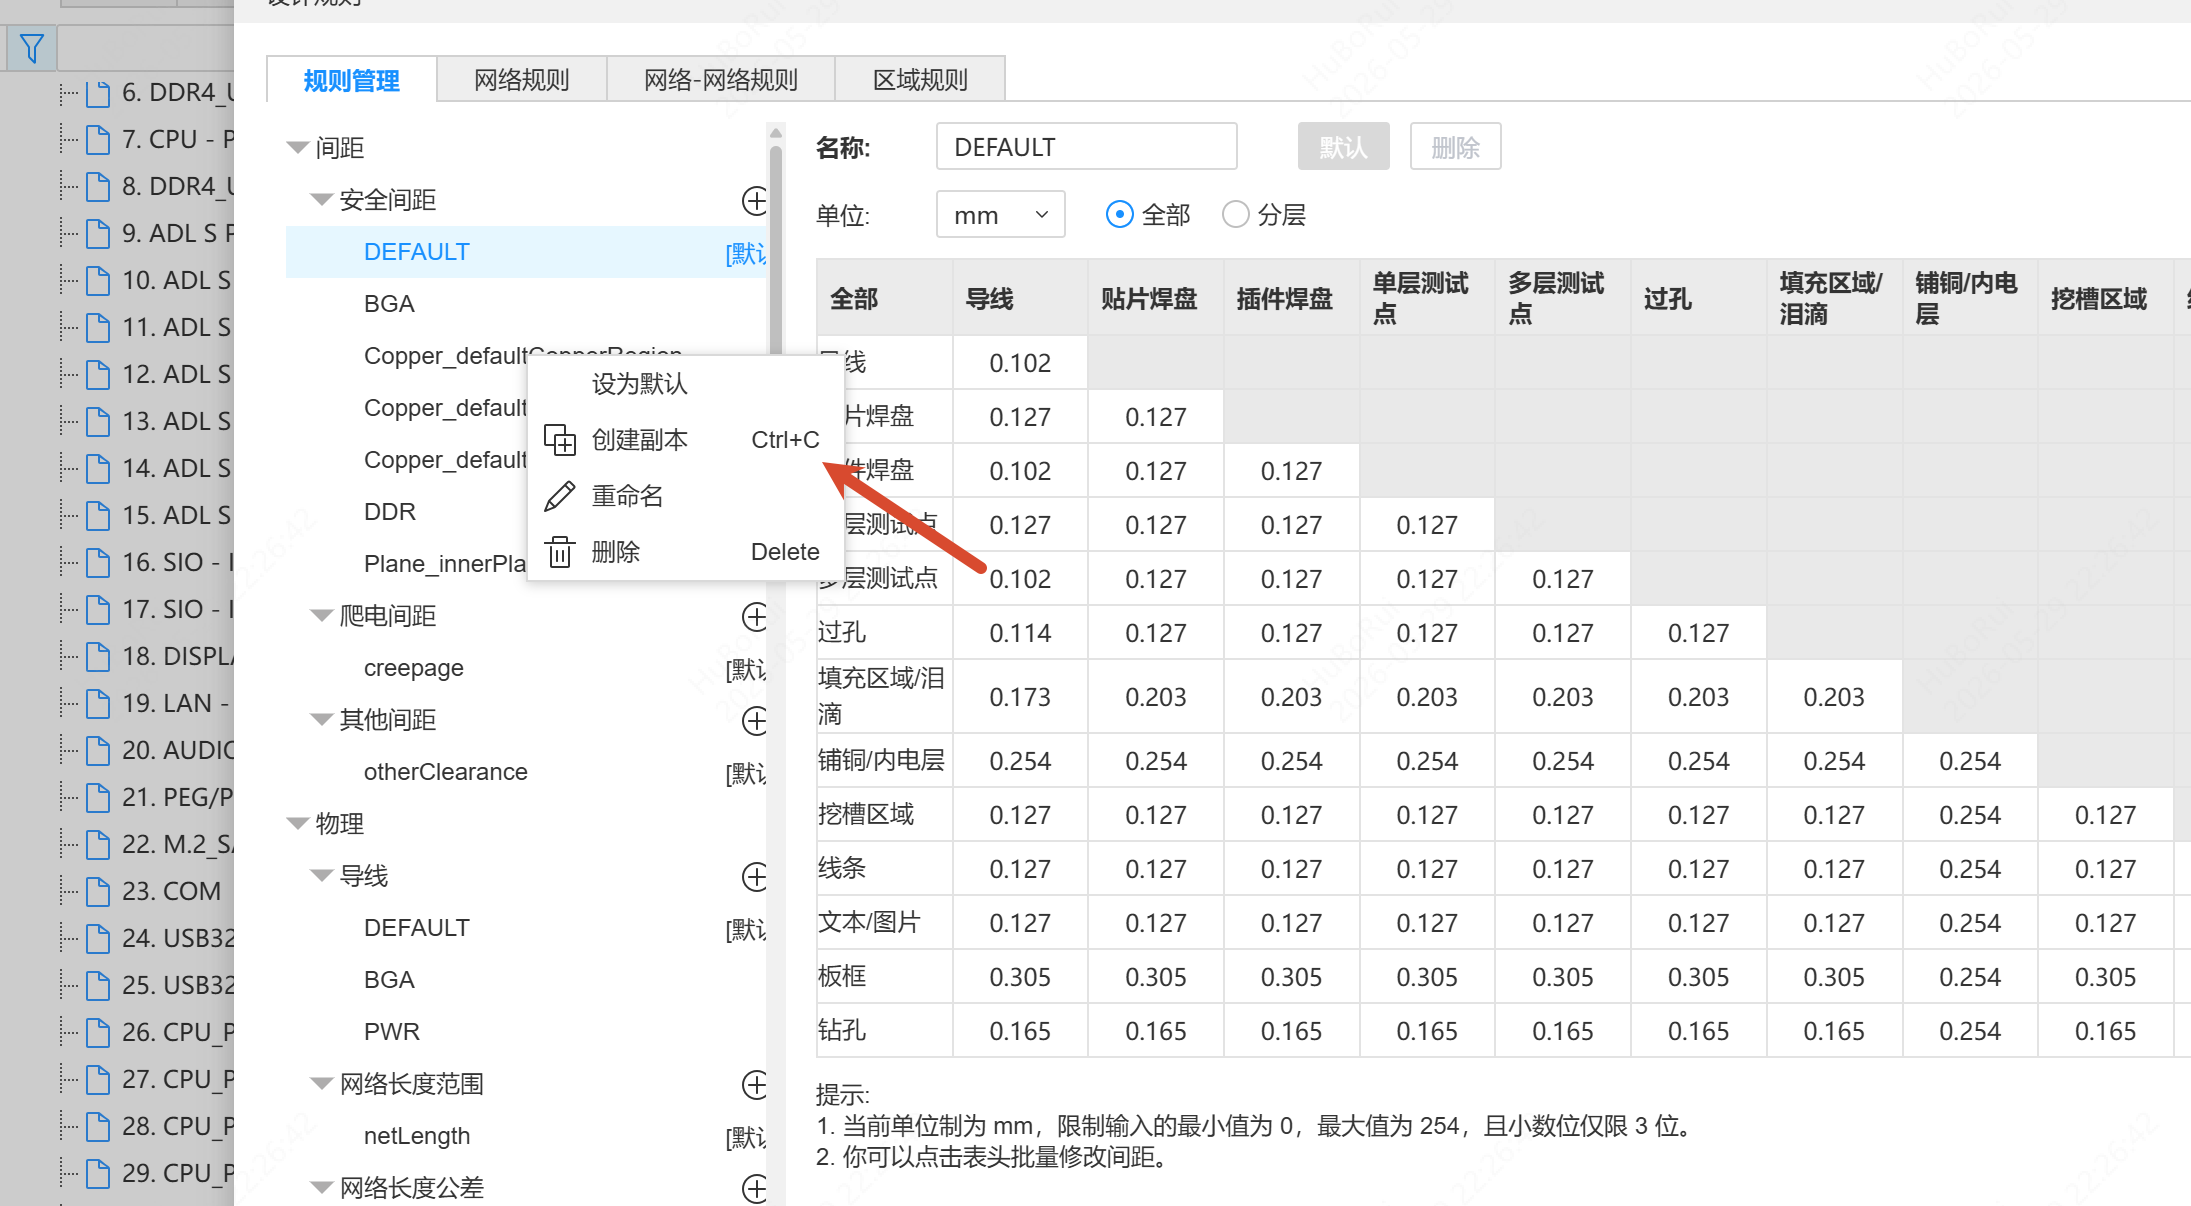Choose 重命名 in context menu

coord(686,496)
